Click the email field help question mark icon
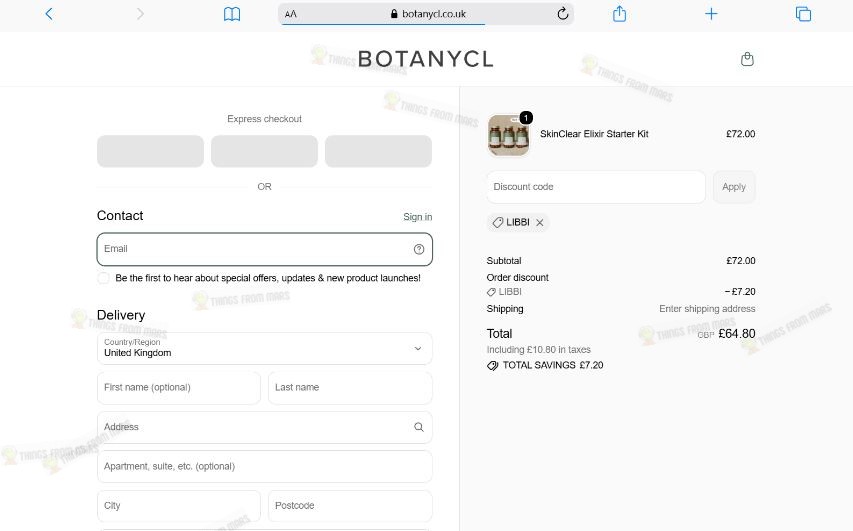853x531 pixels. [x=419, y=249]
